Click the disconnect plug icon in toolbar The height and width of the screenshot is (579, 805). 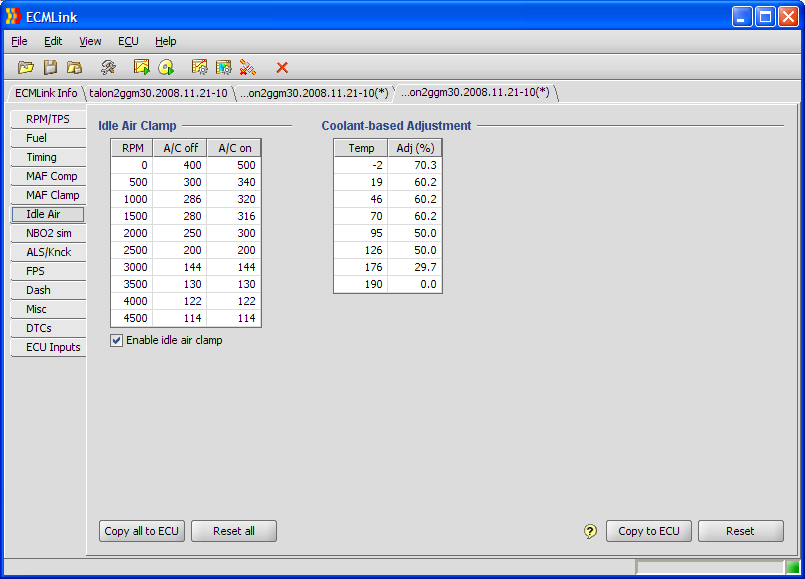point(248,67)
